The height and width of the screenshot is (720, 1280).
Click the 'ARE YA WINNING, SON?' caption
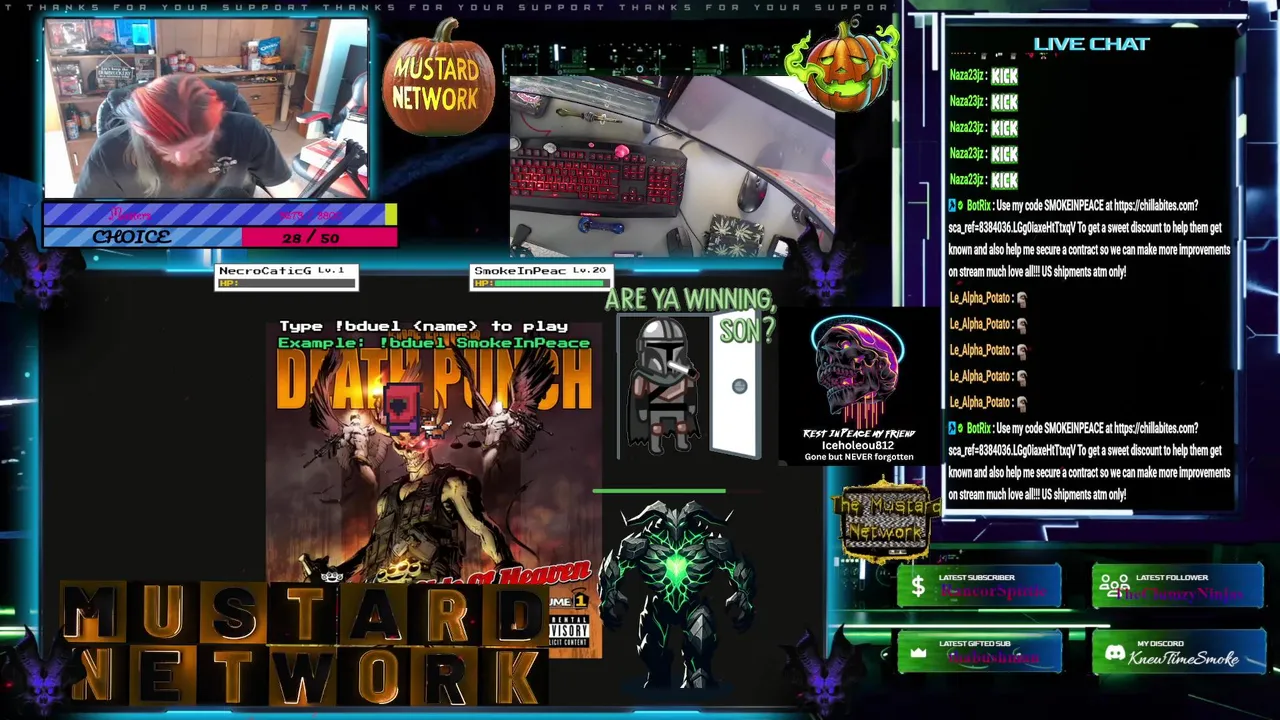690,313
